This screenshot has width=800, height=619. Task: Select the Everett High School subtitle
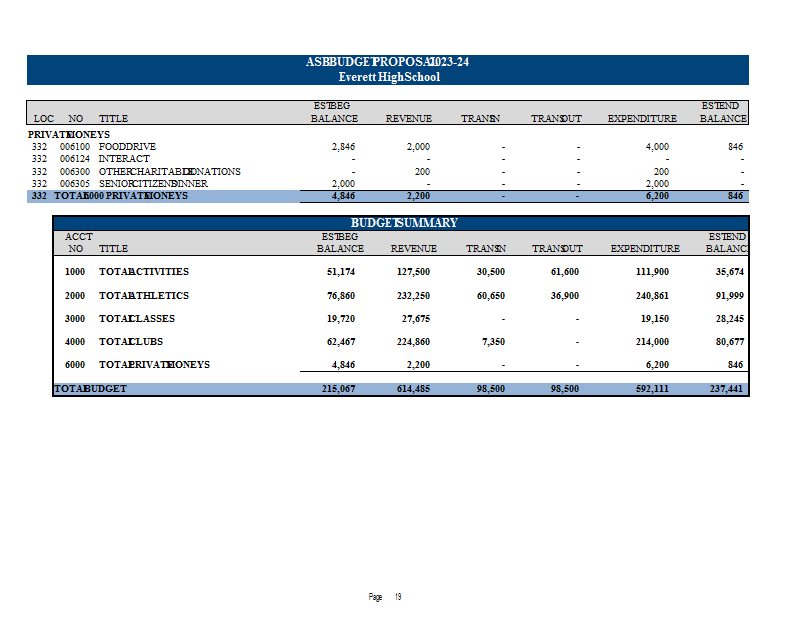click(389, 77)
